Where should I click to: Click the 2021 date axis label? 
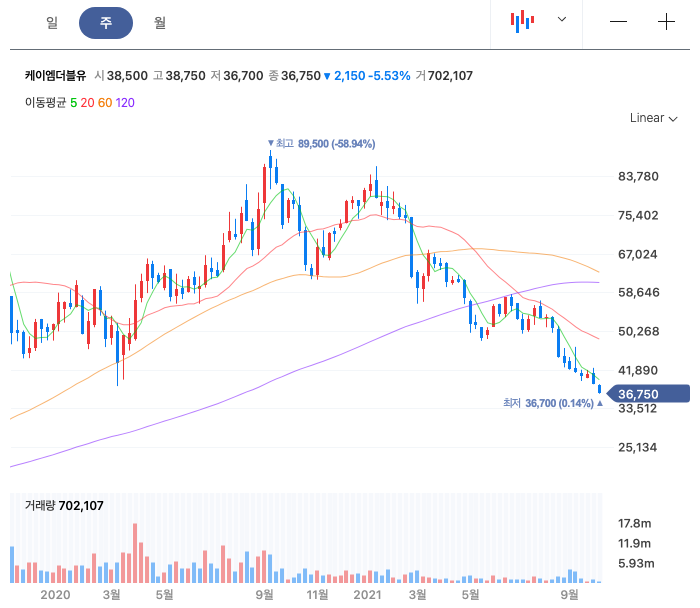367,595
